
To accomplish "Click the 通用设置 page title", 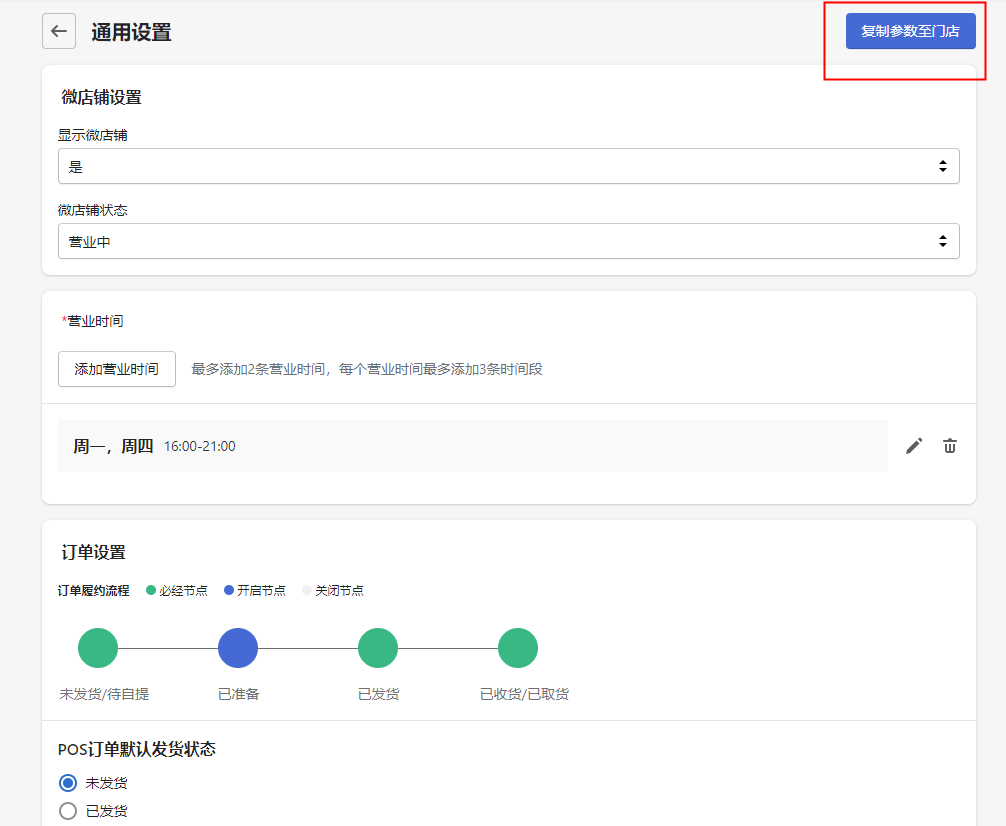I will (x=132, y=32).
